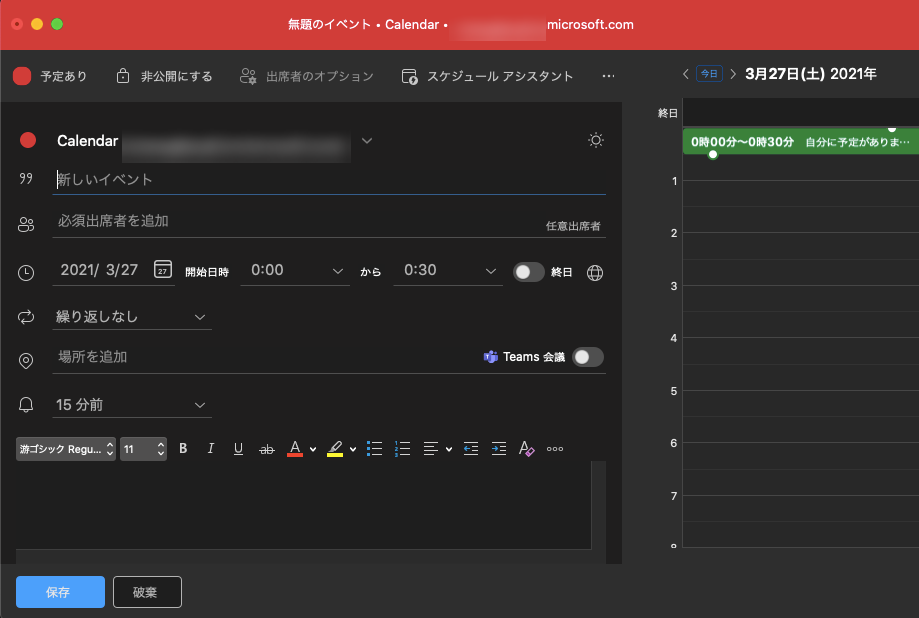This screenshot has width=919, height=618.
Task: Open highlight color dropdown arrow
Action: coord(353,450)
